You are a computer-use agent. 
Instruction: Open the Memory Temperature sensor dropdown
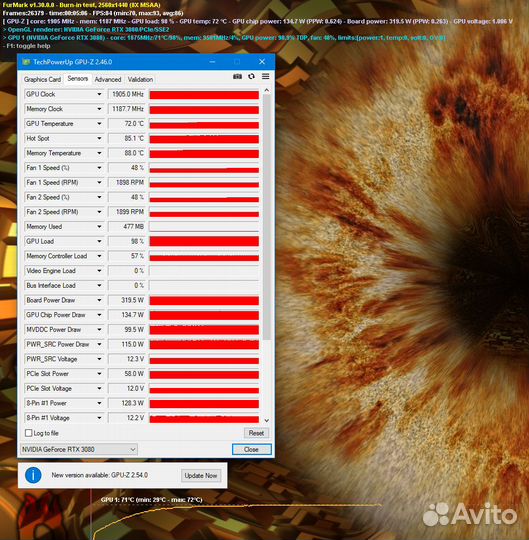pyautogui.click(x=99, y=153)
